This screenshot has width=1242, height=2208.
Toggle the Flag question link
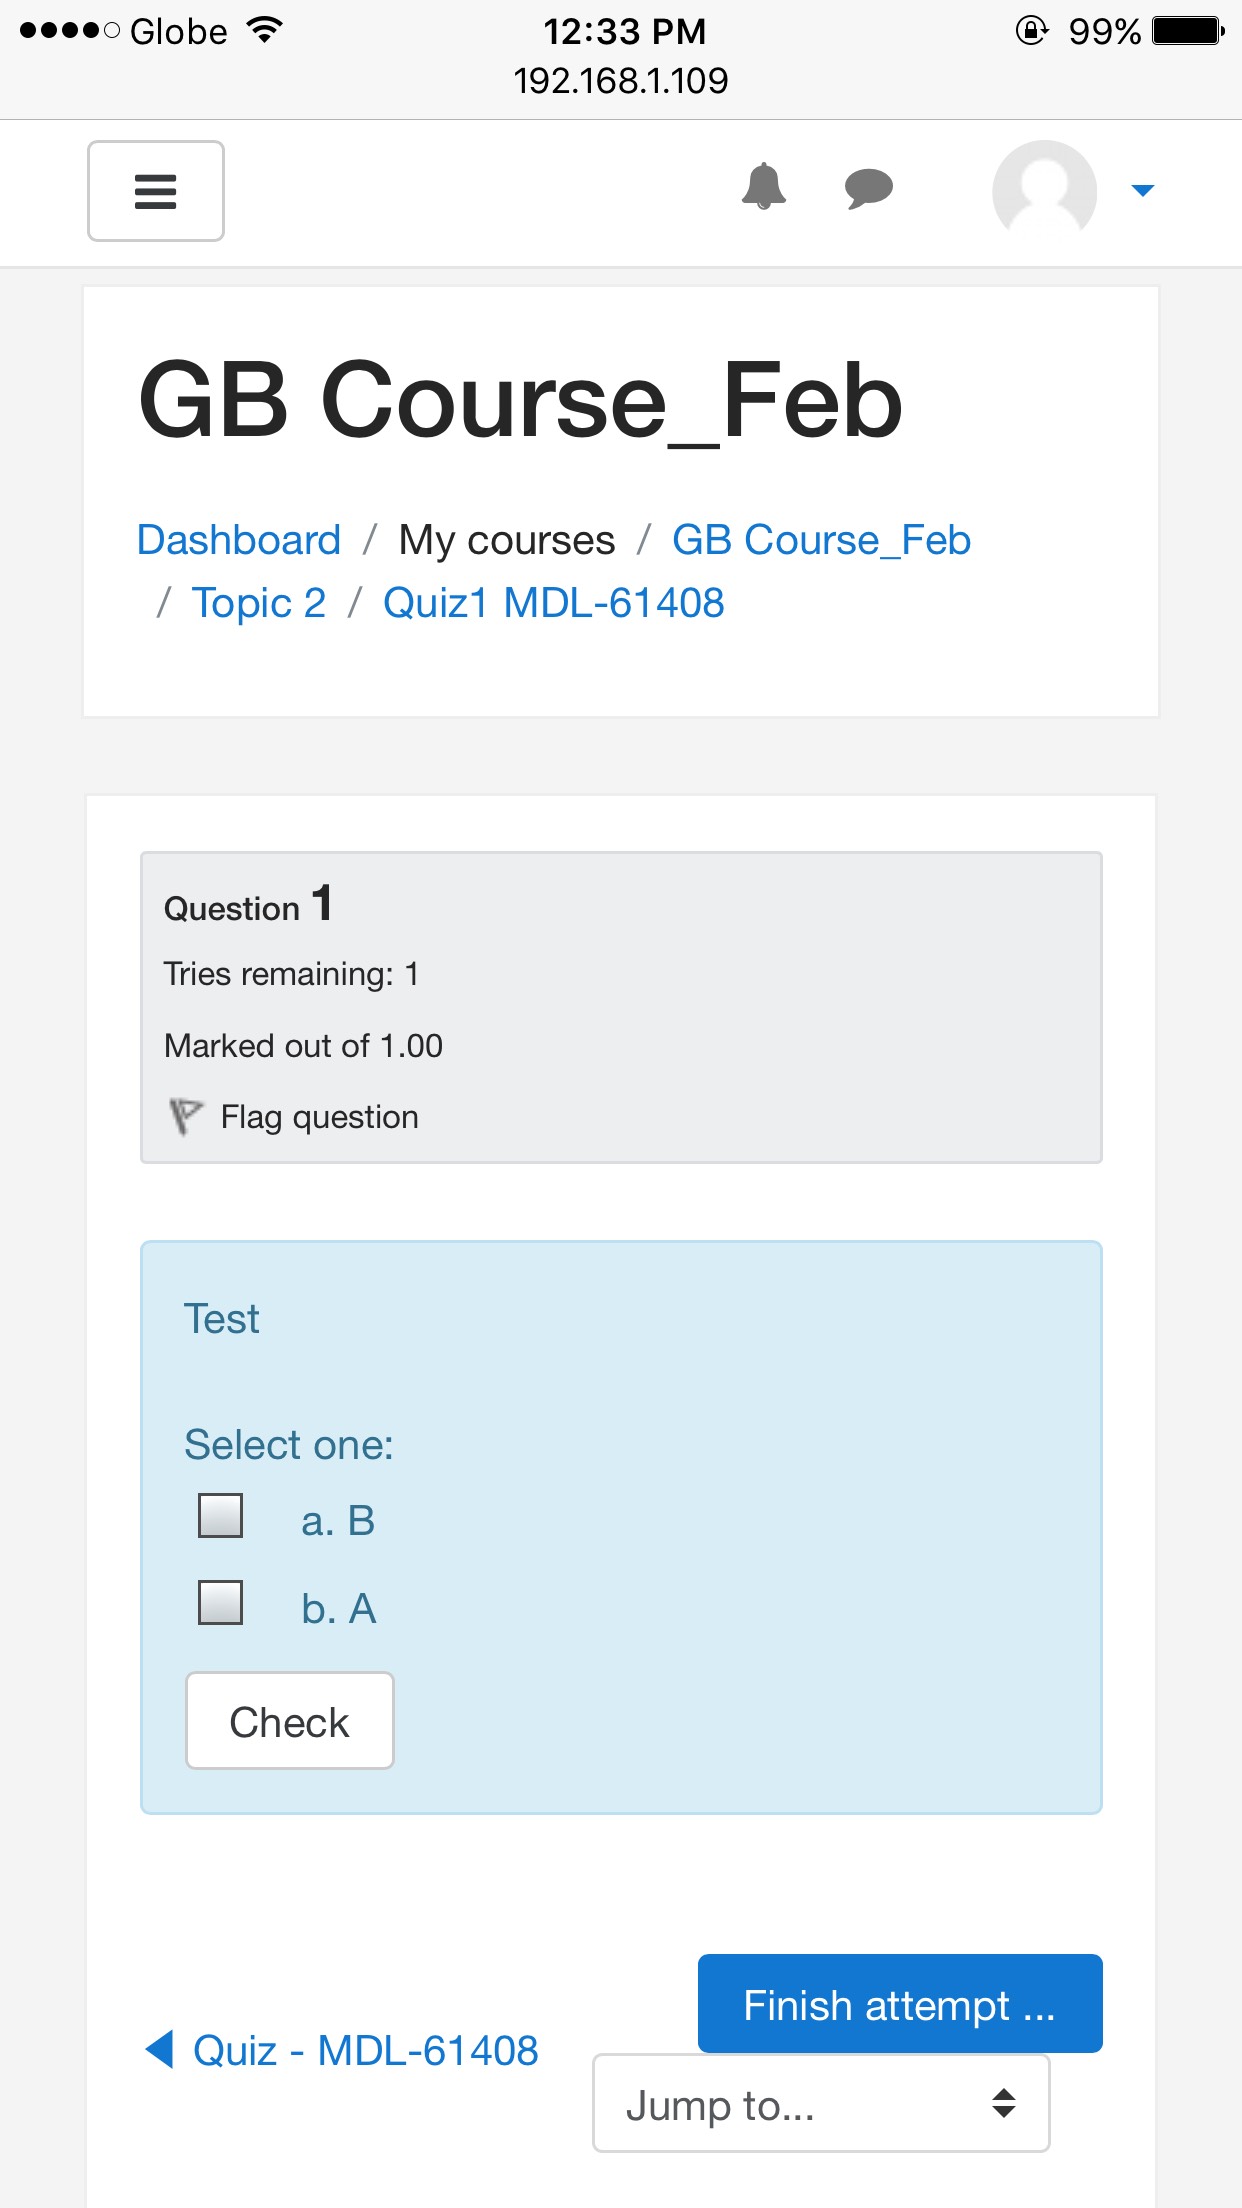point(319,1117)
